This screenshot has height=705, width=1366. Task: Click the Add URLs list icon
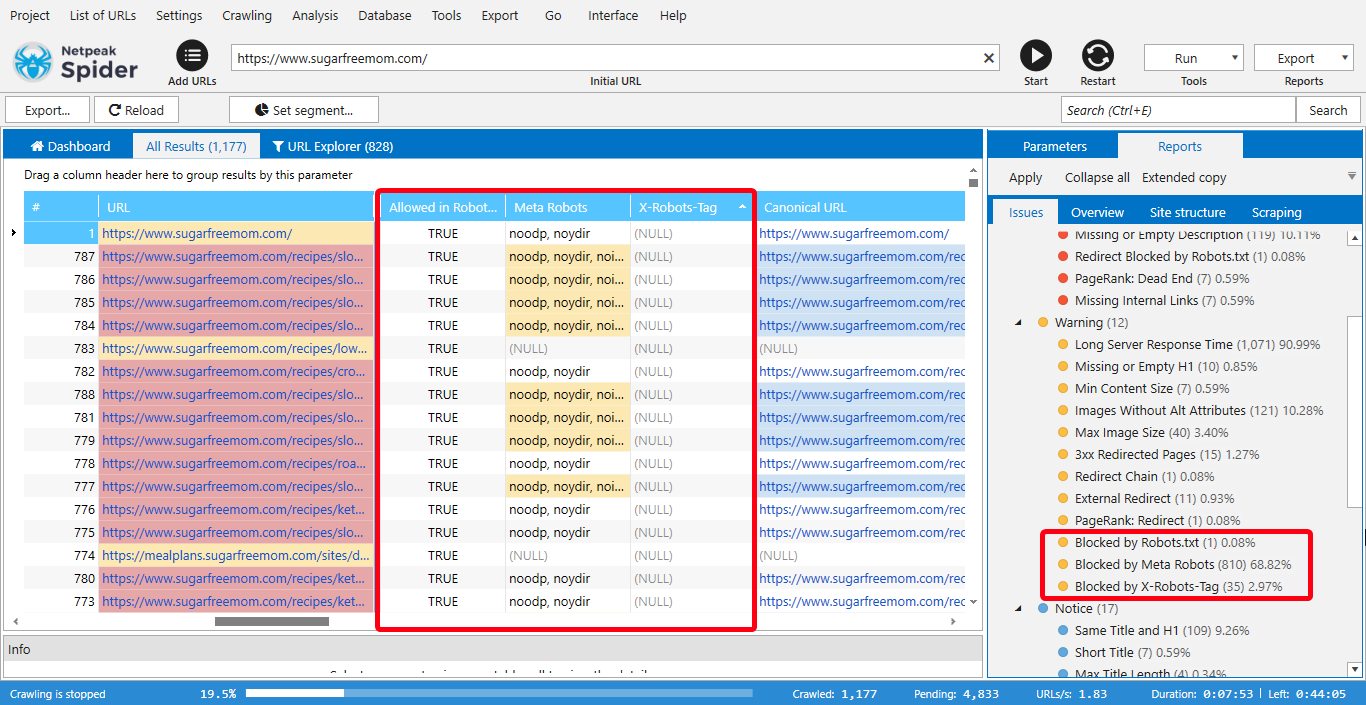pyautogui.click(x=192, y=56)
